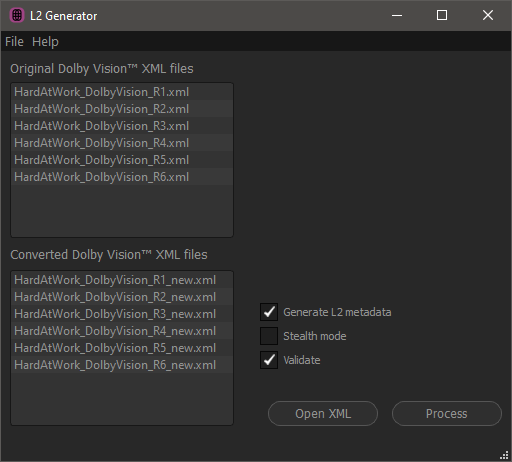Select HardAtWork_DolbyVision_R5.xml in original list

pyautogui.click(x=122, y=160)
